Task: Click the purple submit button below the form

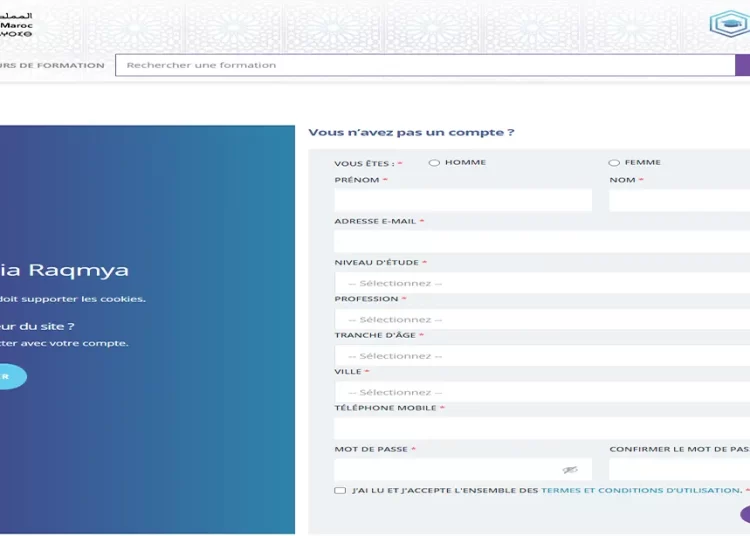Action: coord(745,514)
